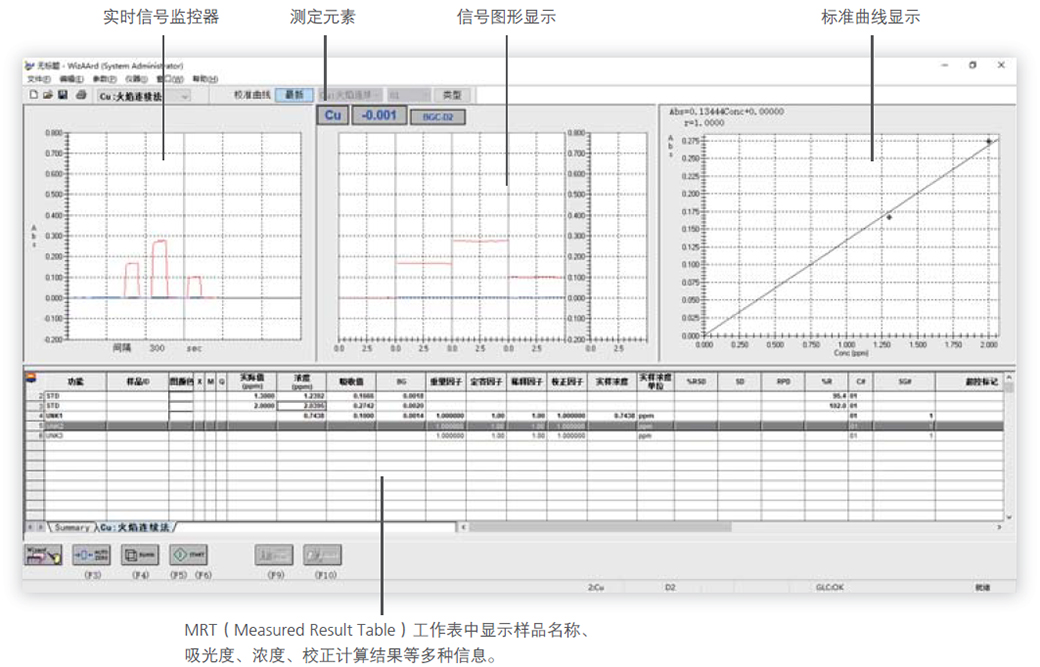Viewport: 1040px width, 667px height.
Task: Click the Open file folder icon
Action: [x=47, y=96]
